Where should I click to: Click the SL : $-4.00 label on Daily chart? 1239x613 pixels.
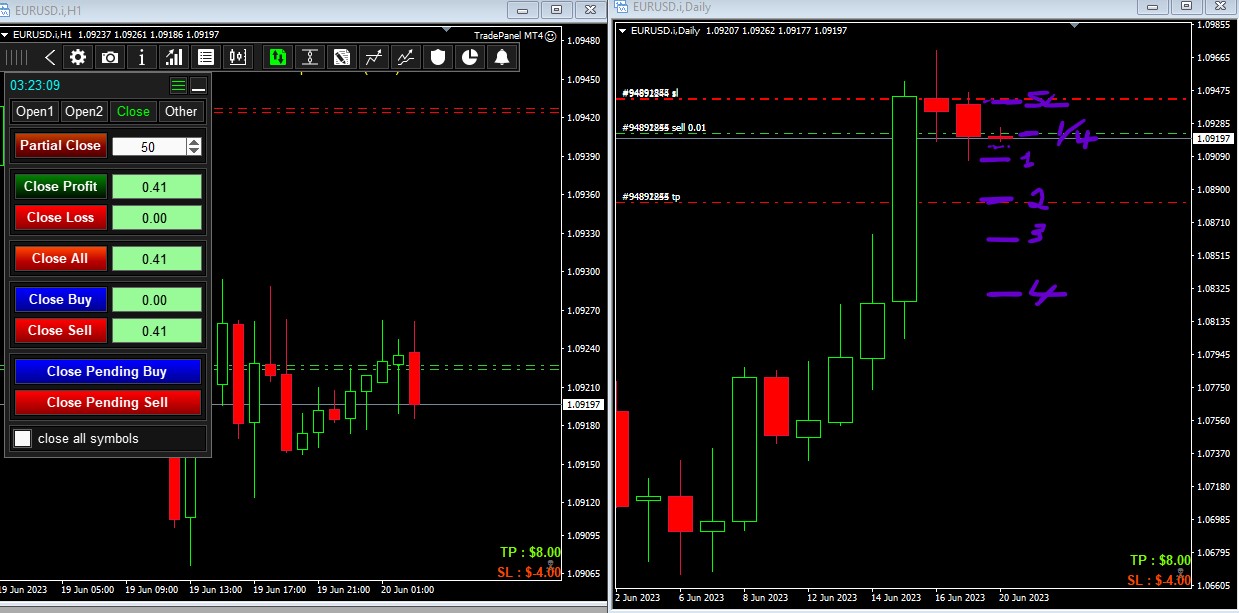coord(1159,580)
